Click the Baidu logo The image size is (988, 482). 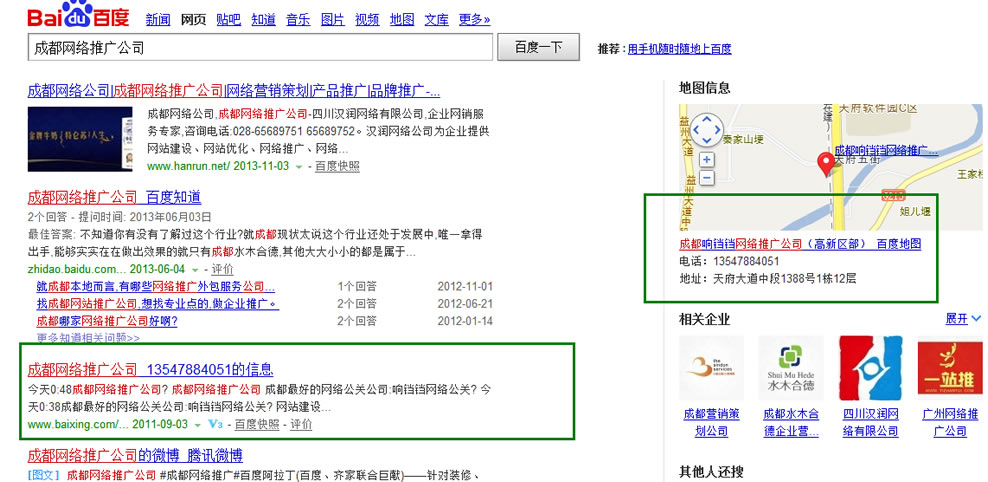pos(78,17)
